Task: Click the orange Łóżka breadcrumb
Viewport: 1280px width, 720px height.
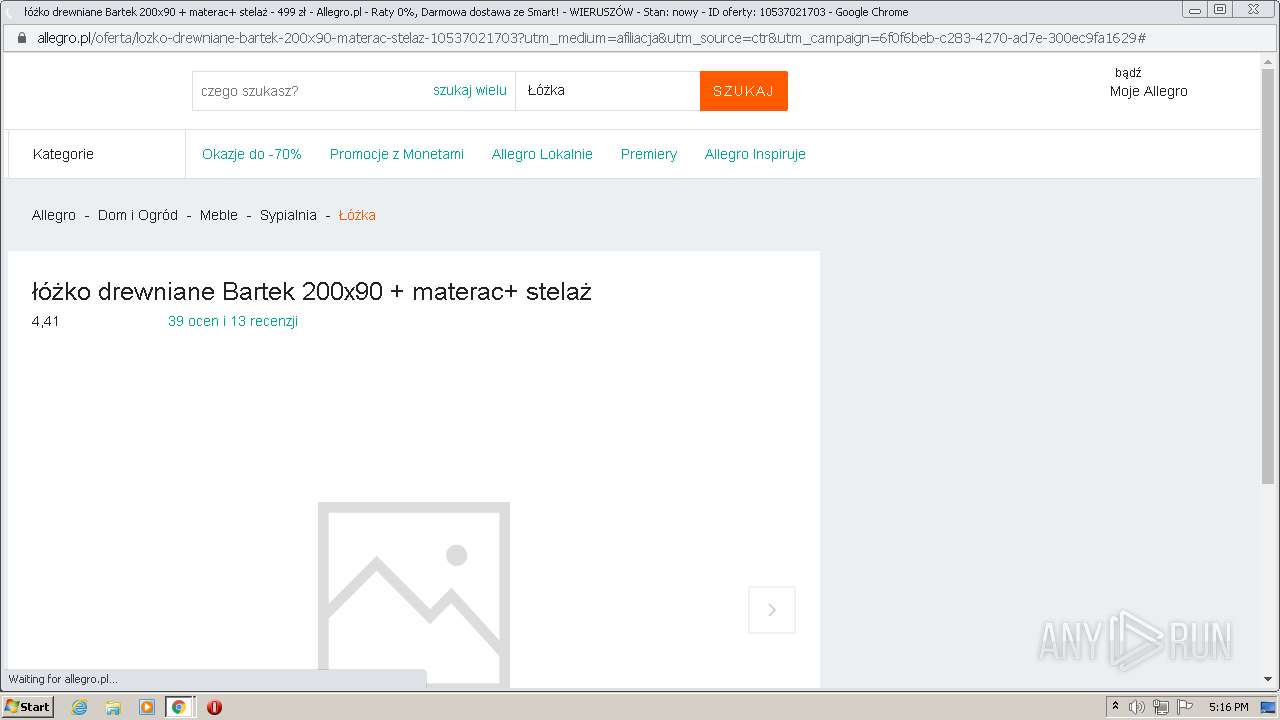Action: [357, 215]
